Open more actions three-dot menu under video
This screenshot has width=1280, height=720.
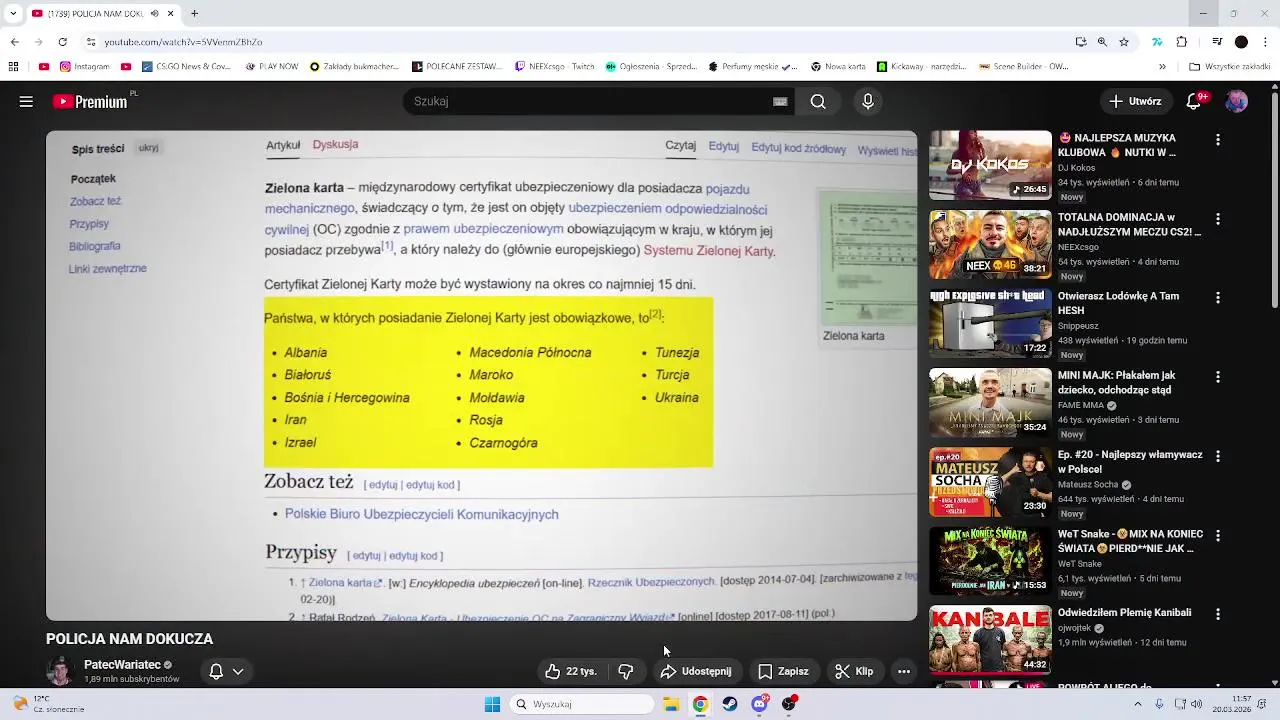(x=904, y=672)
